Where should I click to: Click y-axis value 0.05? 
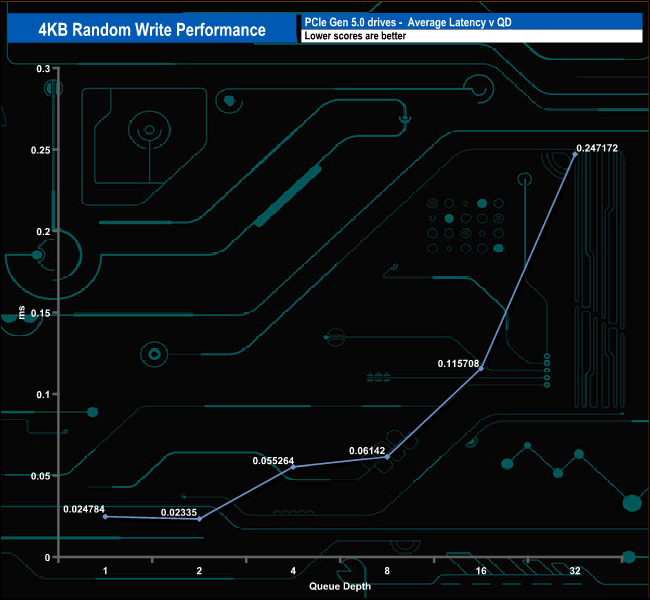40,476
